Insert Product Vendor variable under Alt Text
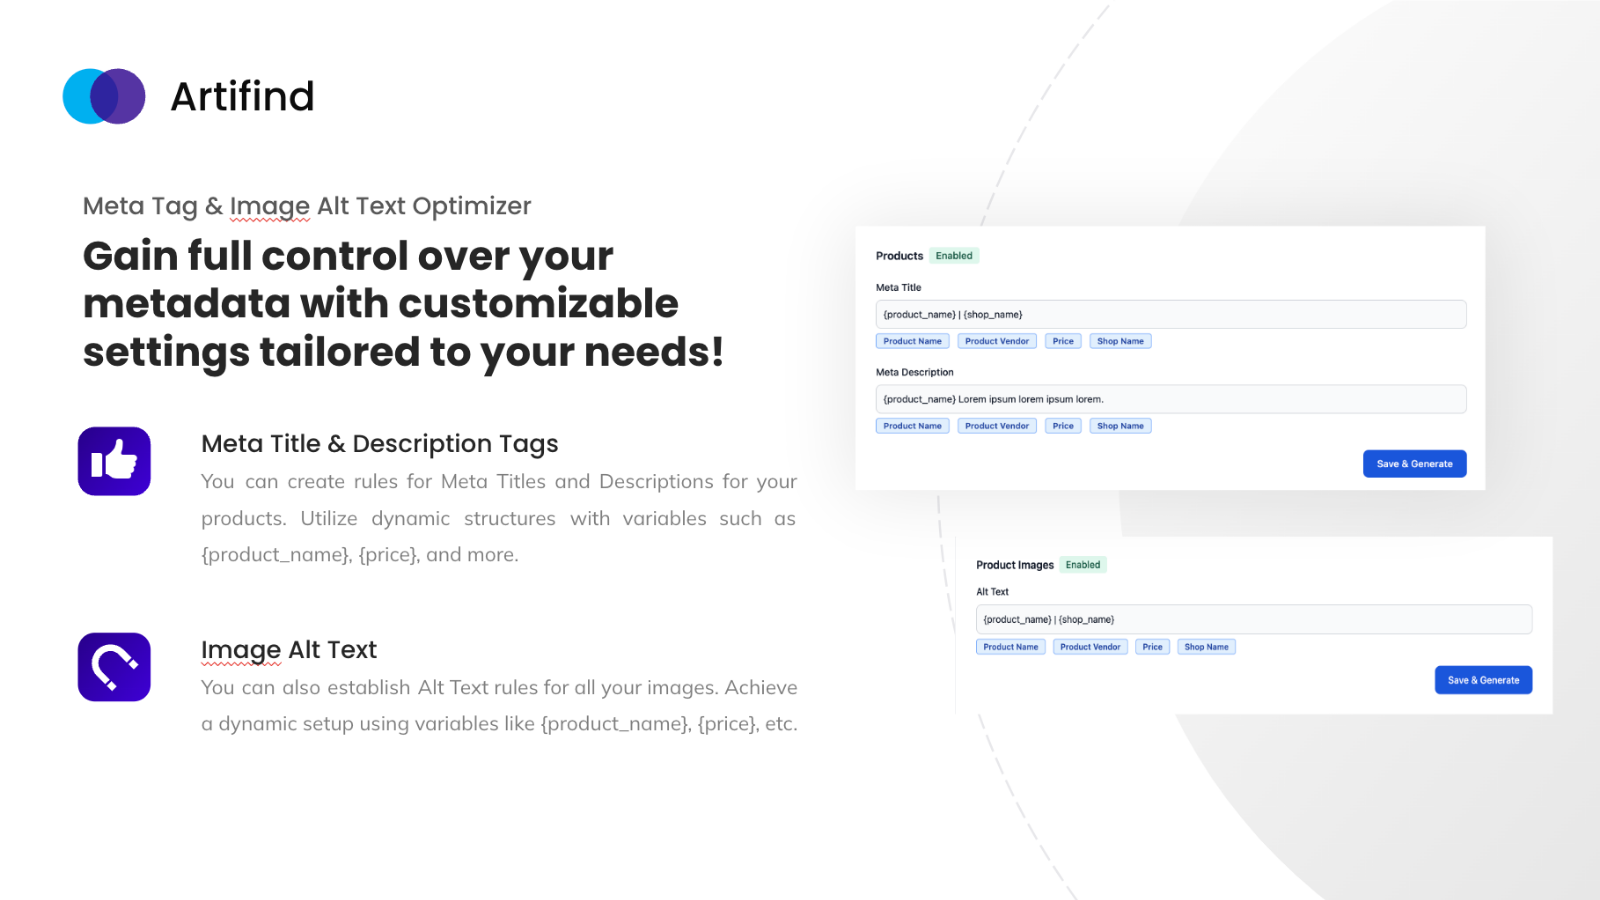This screenshot has height=900, width=1600. click(x=1090, y=647)
